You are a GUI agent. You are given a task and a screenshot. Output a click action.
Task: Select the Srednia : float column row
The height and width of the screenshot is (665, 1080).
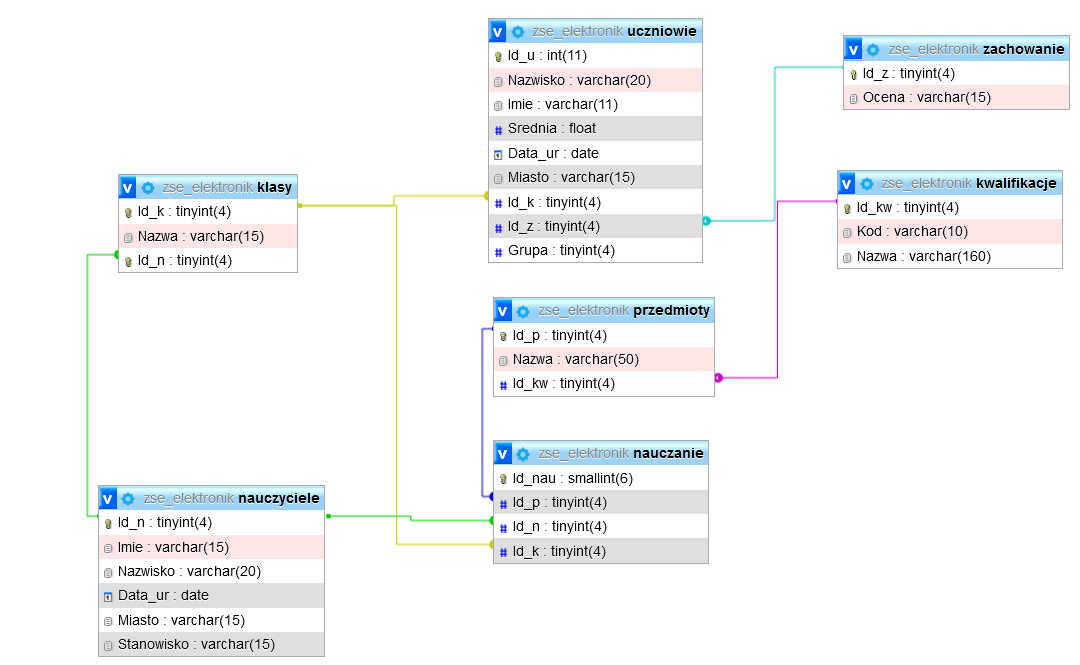pos(552,129)
